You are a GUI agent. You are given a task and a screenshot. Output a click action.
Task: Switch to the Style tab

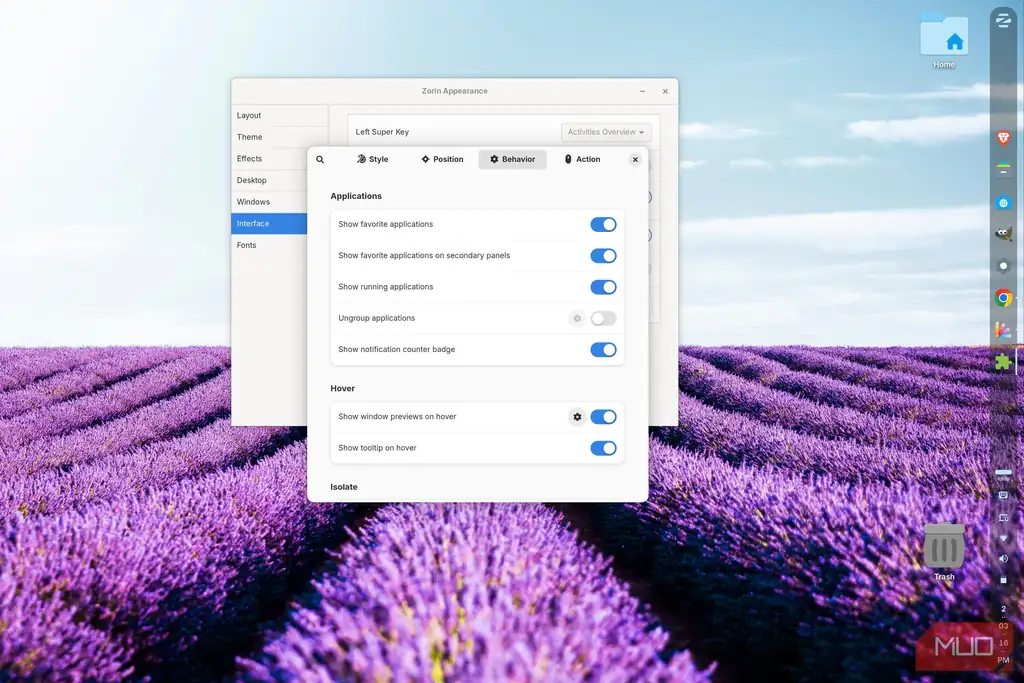[372, 159]
